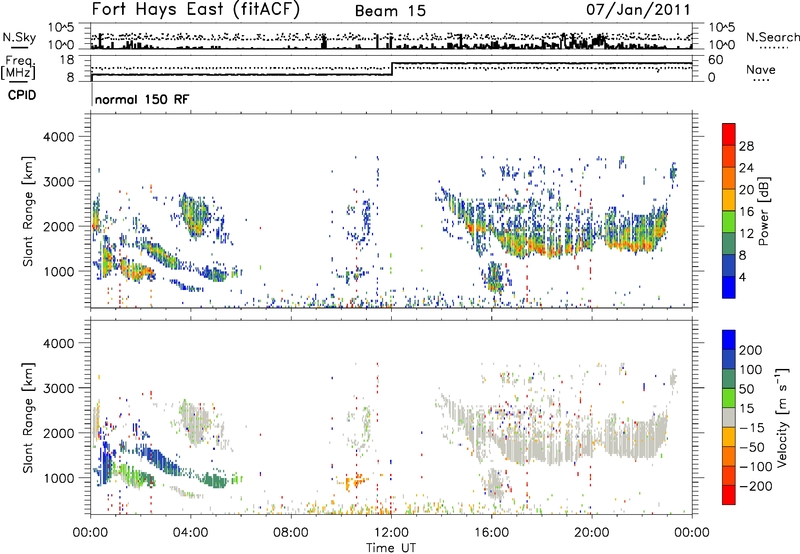This screenshot has width=800, height=554.
Task: Click the '16:00' time axis tick label
Action: pos(491,533)
